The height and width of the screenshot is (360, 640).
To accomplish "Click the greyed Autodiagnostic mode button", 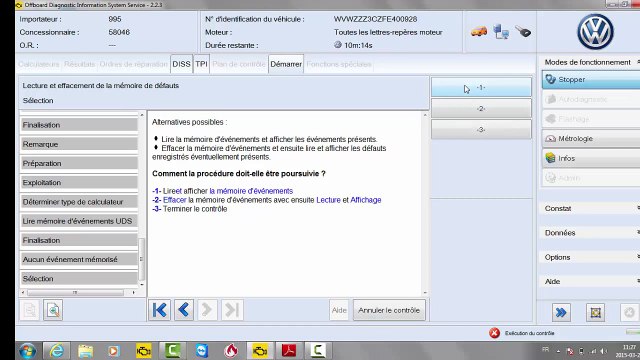I will (591, 99).
